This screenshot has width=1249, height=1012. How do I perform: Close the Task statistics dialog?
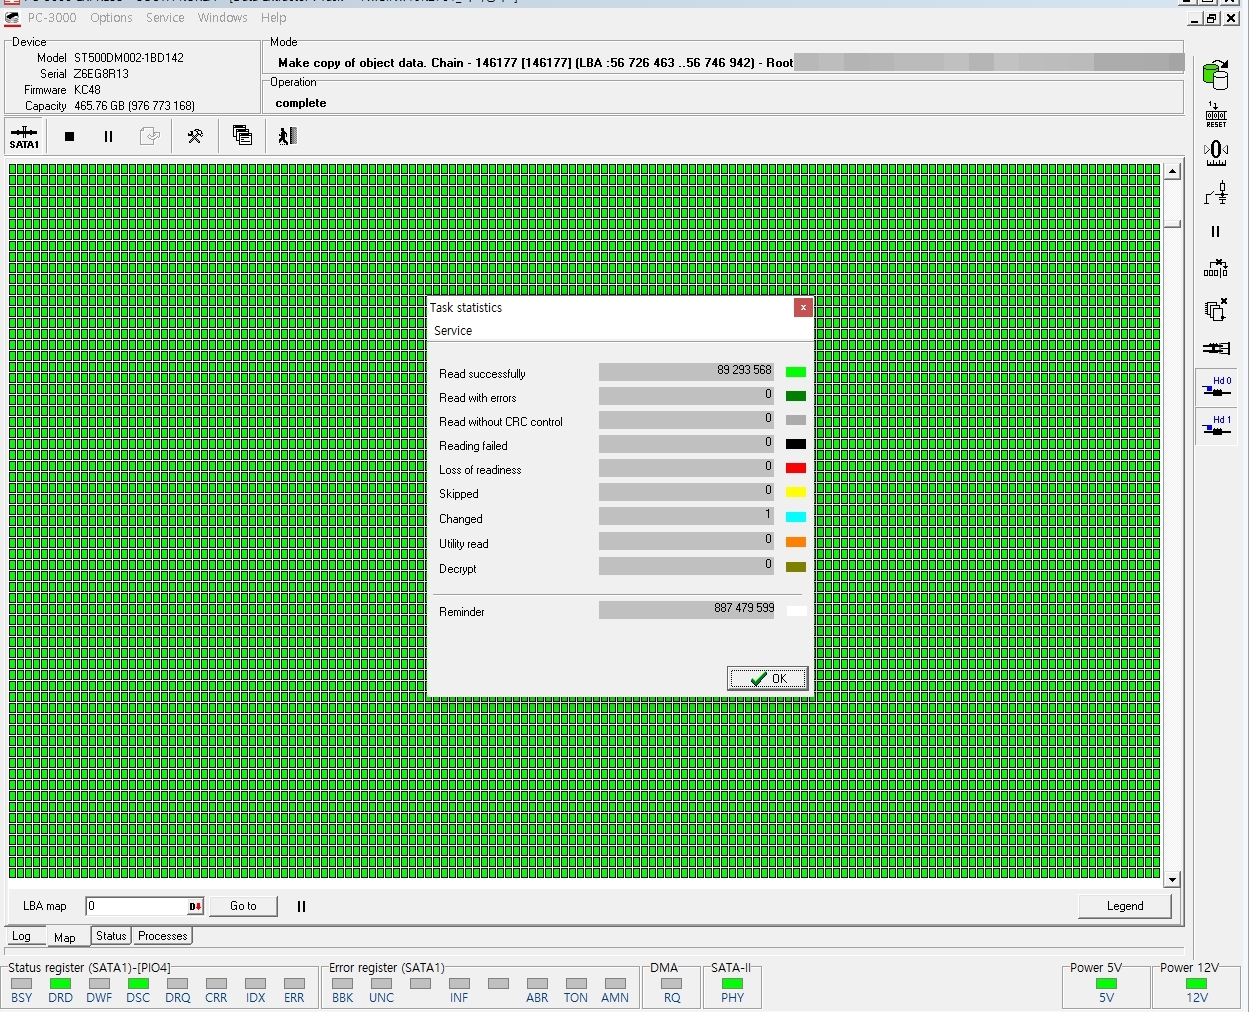click(x=802, y=308)
